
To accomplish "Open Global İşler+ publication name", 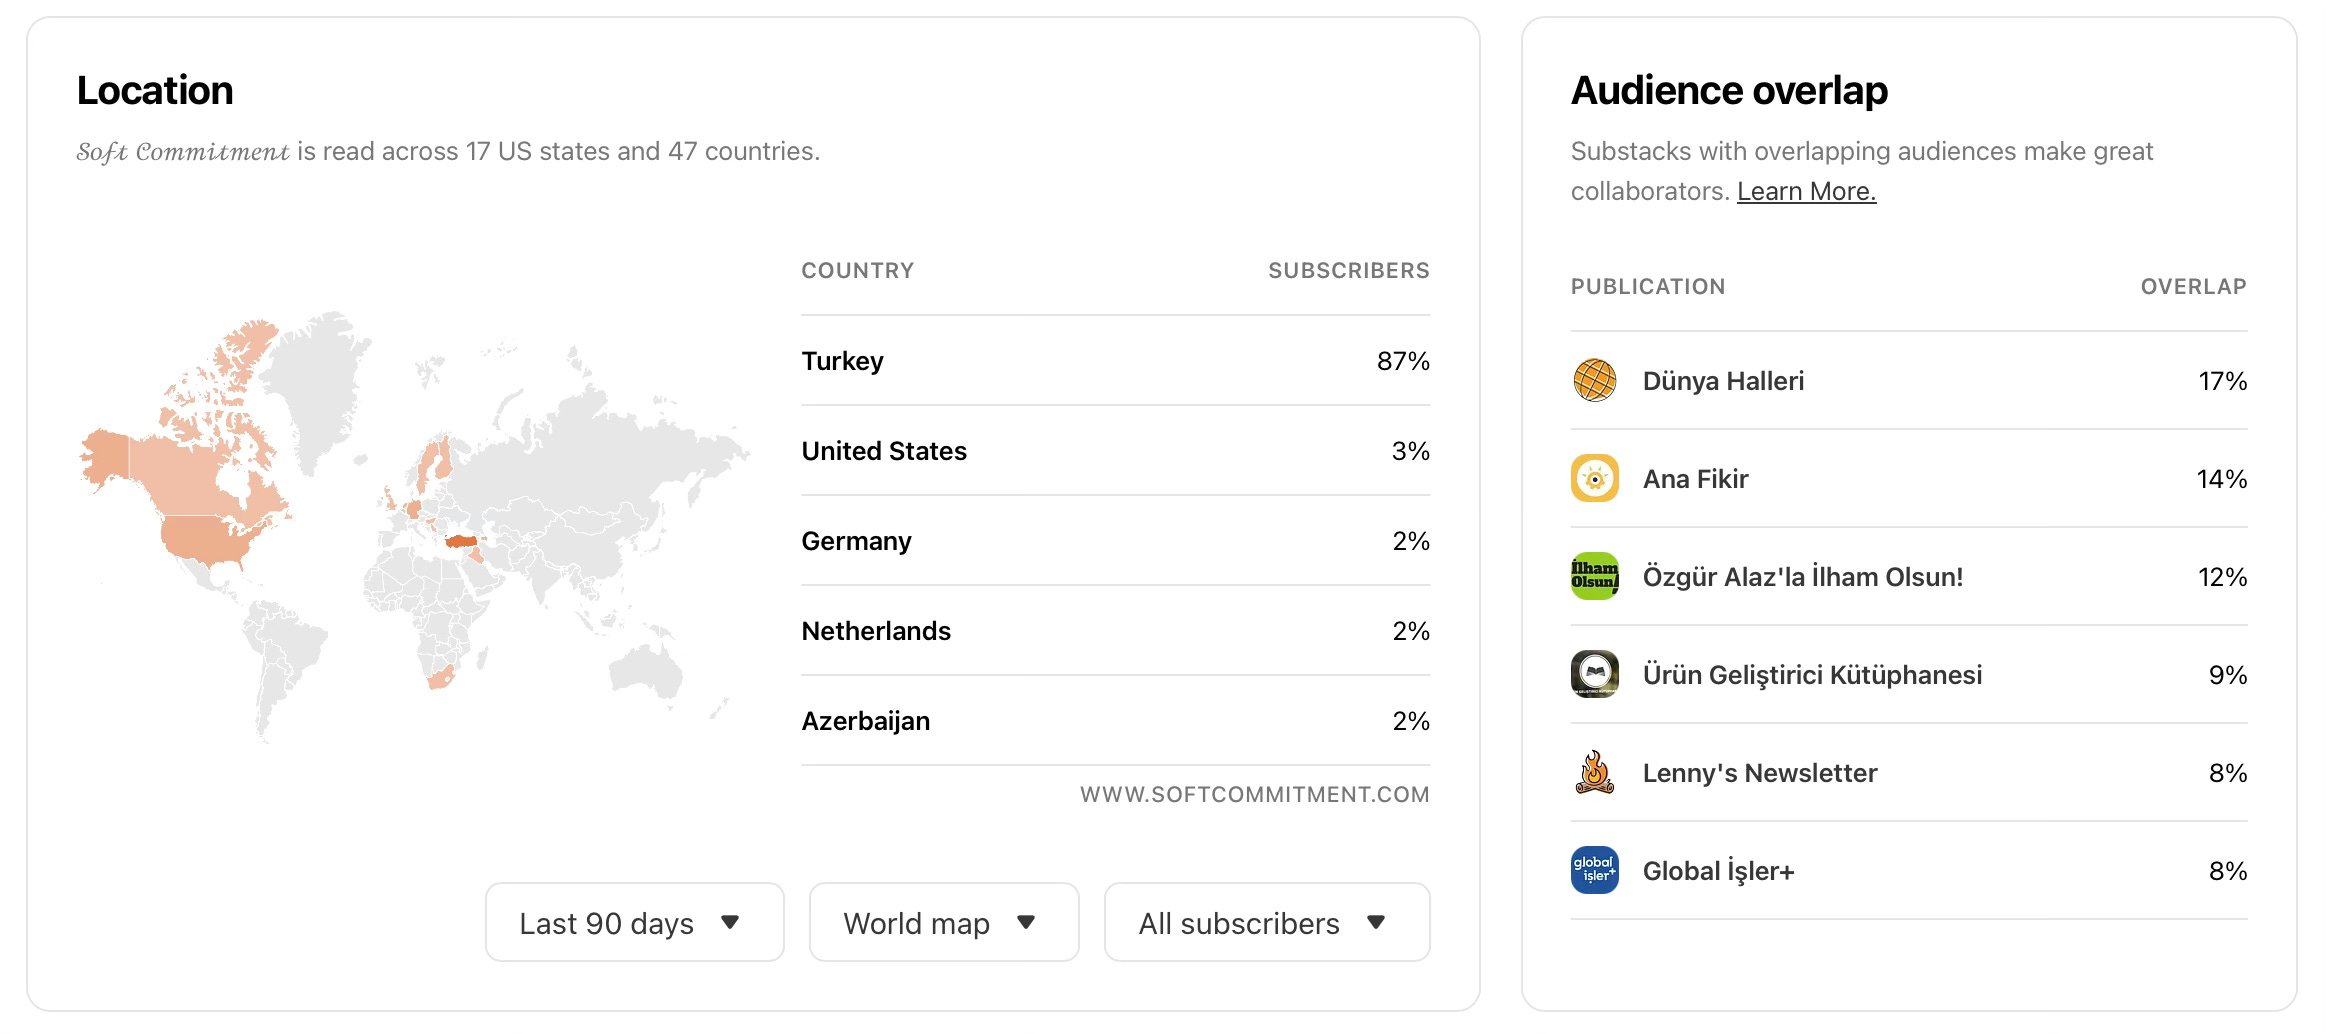I will 1718,871.
